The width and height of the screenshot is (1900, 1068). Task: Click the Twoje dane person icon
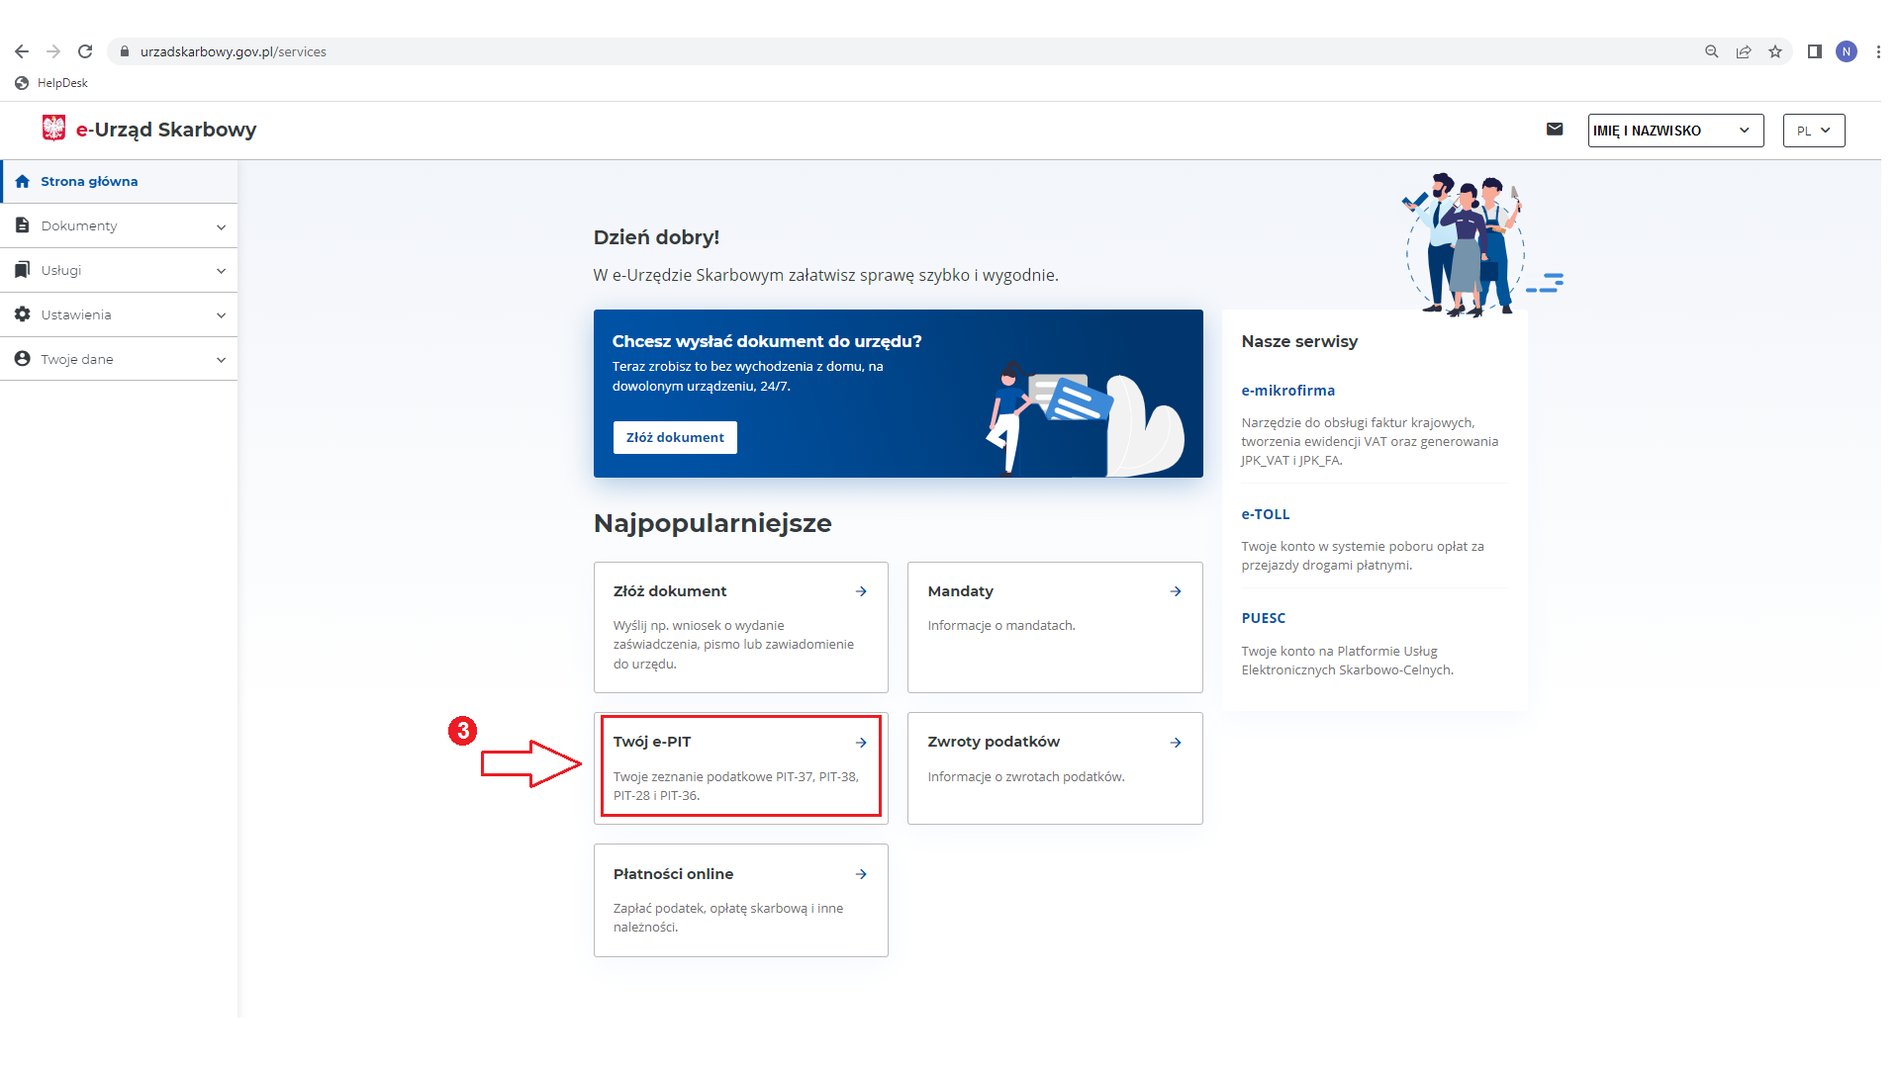pos(22,358)
